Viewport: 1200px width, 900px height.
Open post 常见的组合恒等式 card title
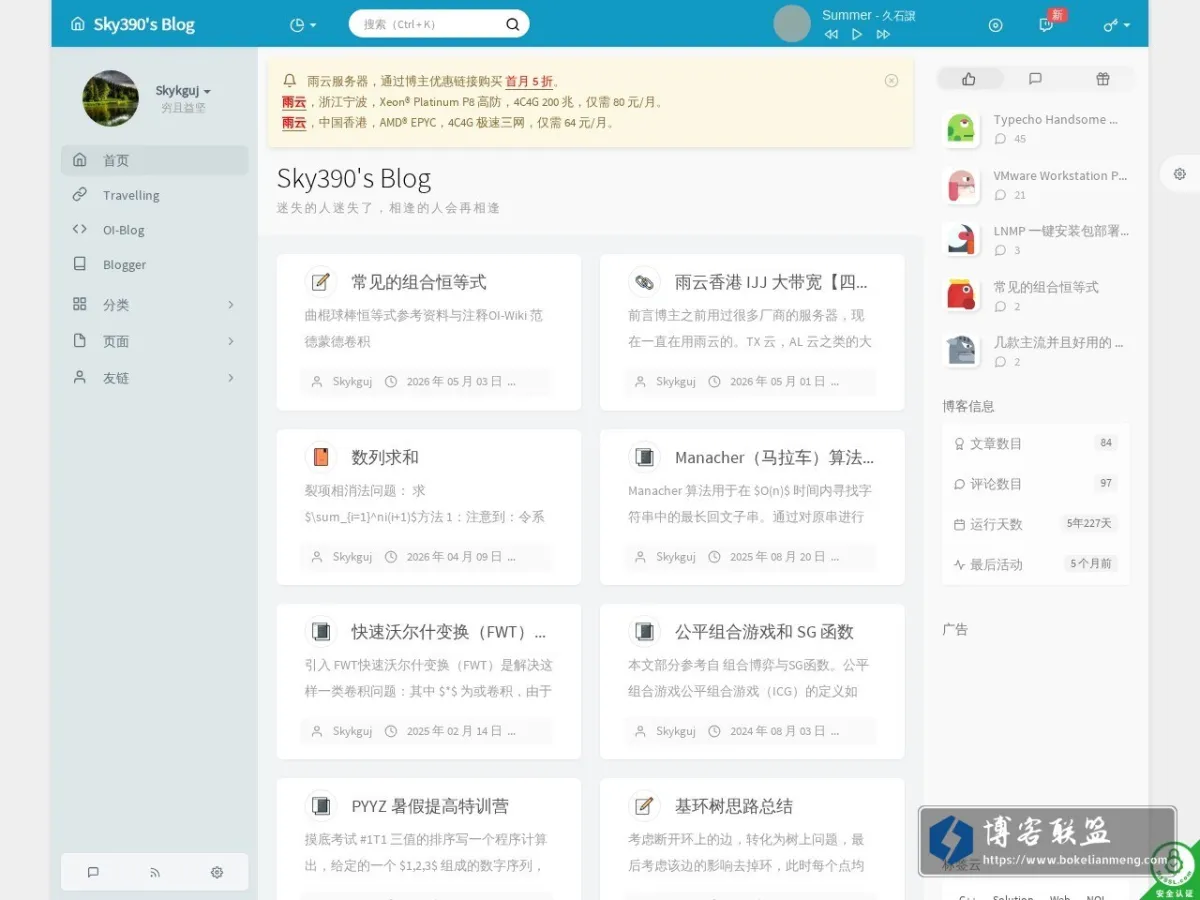click(419, 282)
